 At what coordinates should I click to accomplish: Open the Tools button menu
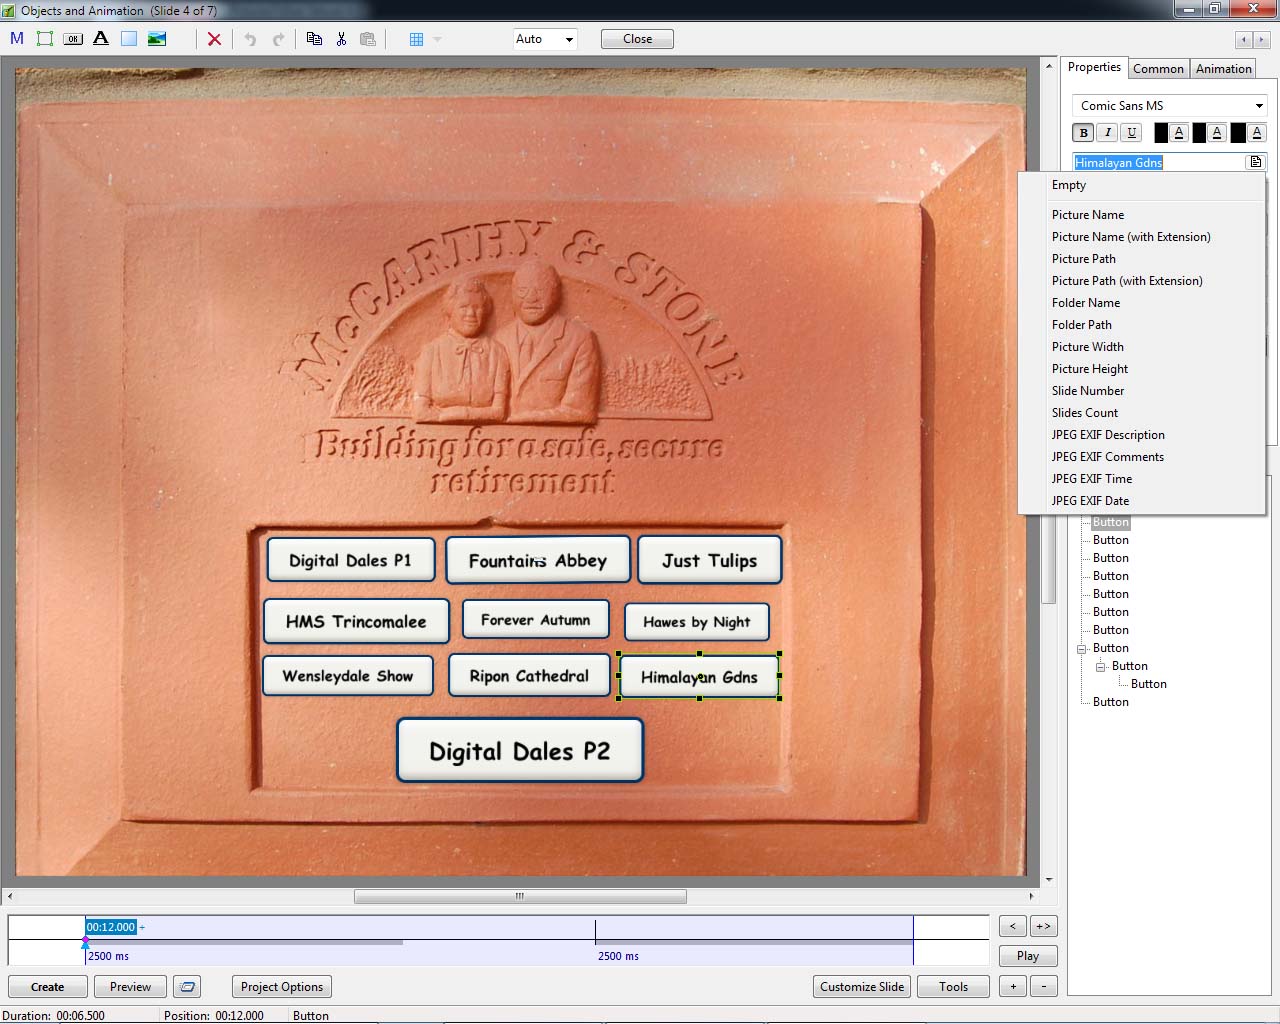click(953, 987)
